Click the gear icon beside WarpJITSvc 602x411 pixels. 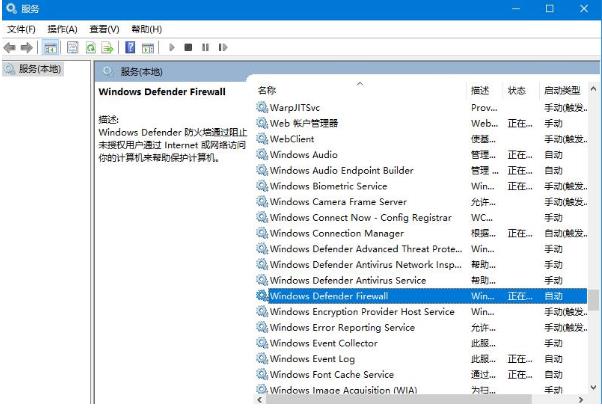(x=262, y=107)
